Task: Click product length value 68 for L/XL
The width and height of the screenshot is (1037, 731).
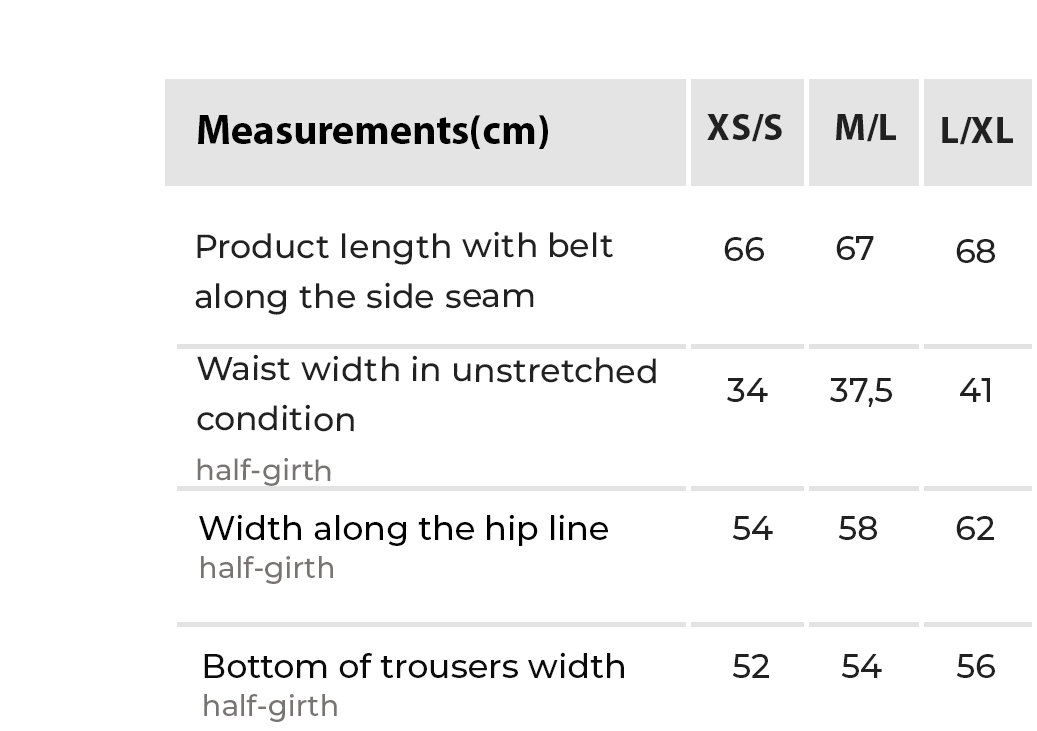Action: (x=975, y=251)
